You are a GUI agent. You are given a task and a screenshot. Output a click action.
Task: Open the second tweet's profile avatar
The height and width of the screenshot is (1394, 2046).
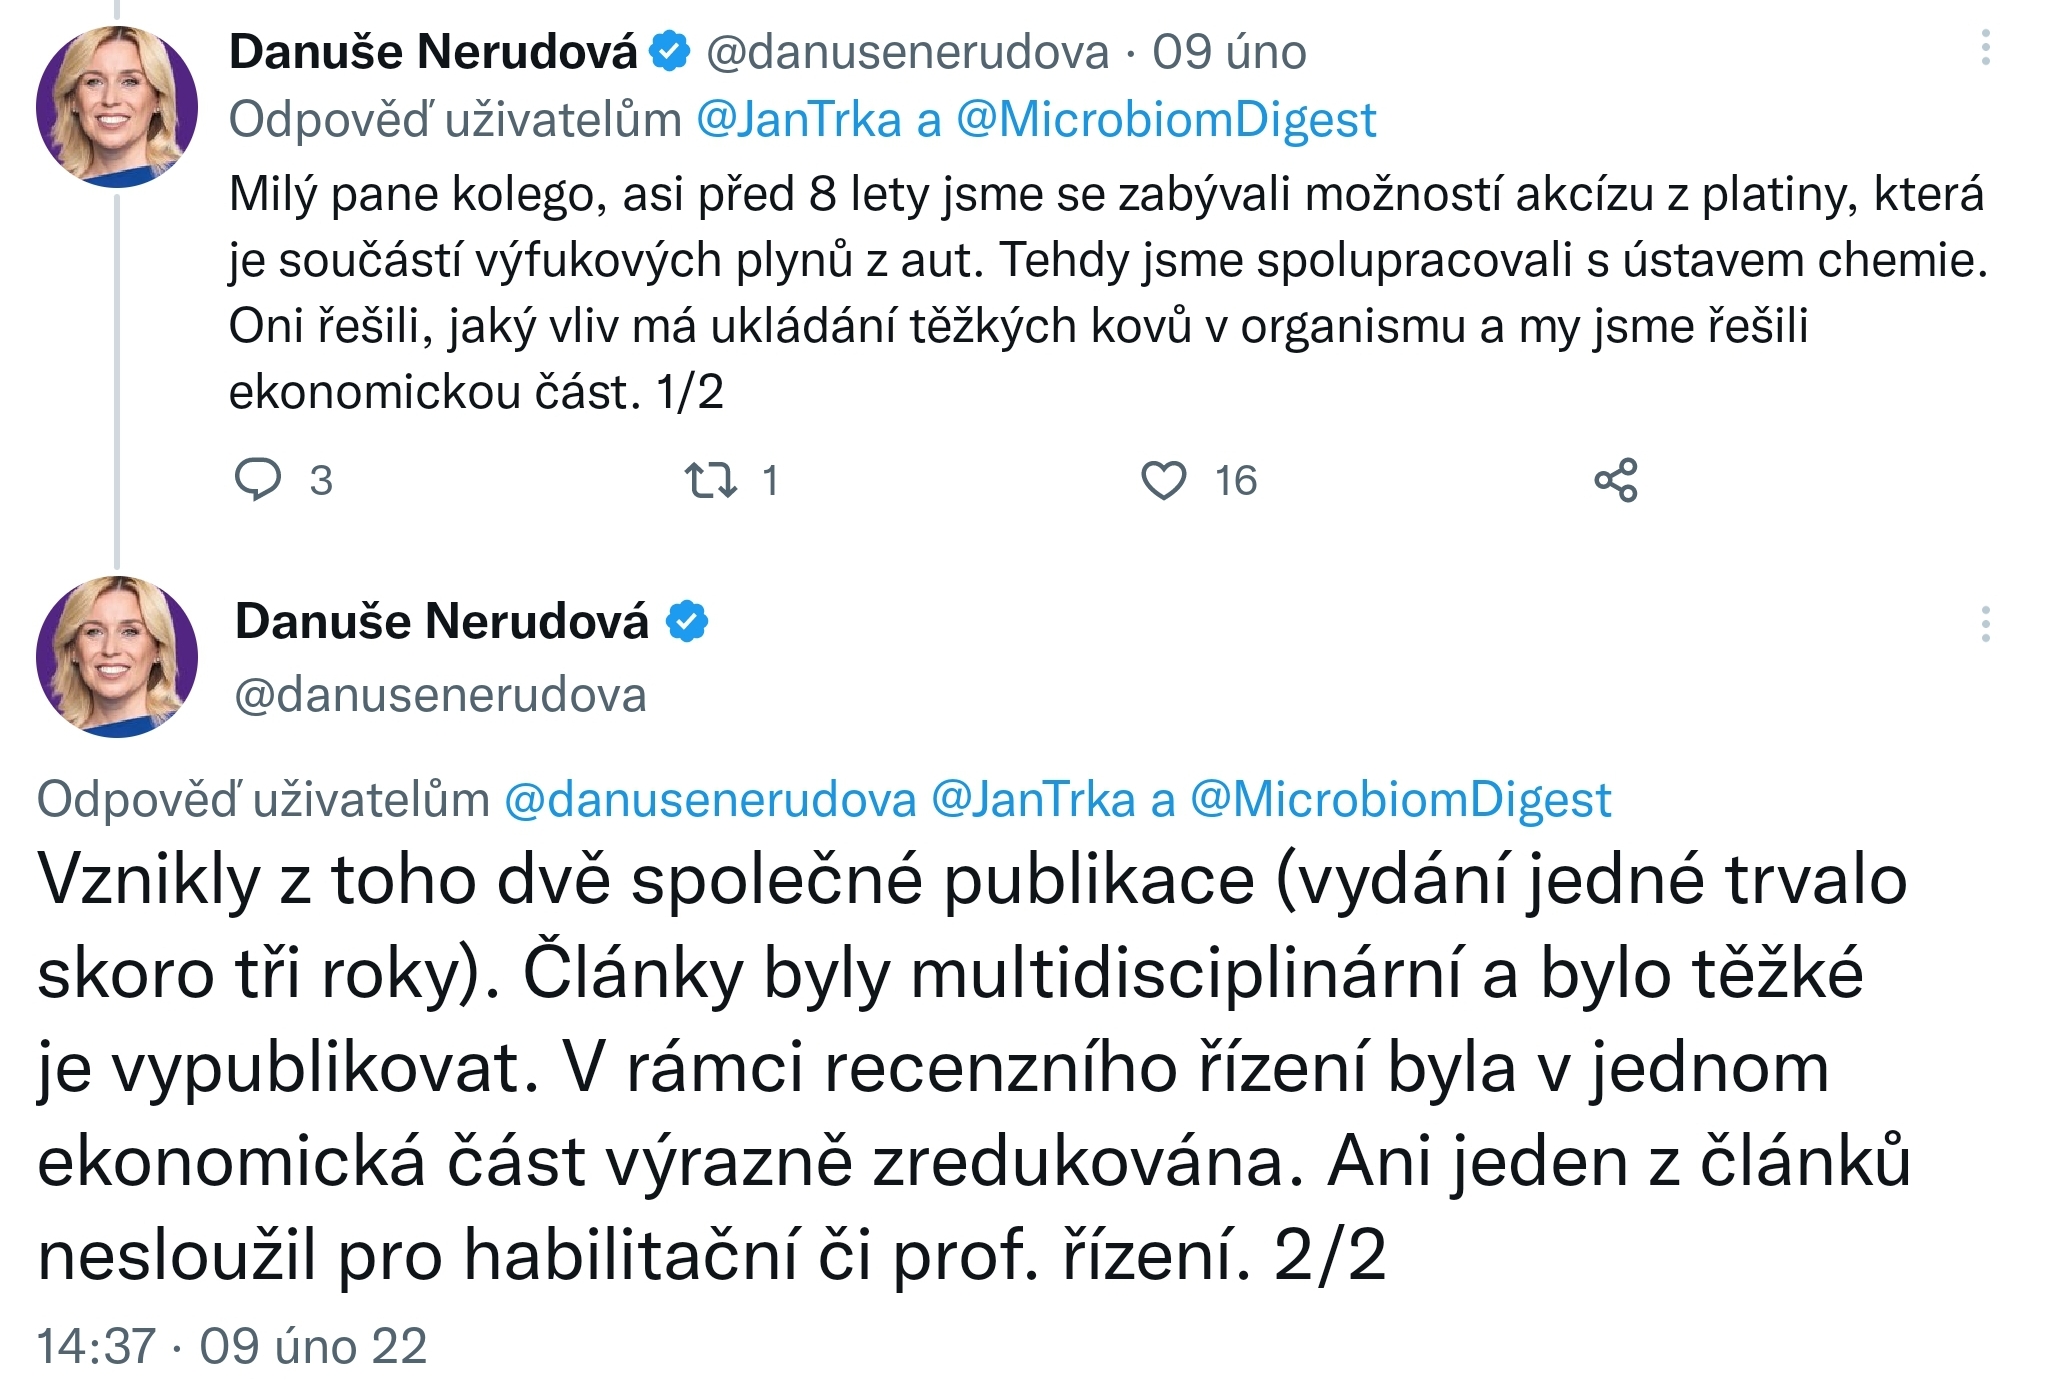coord(117,657)
